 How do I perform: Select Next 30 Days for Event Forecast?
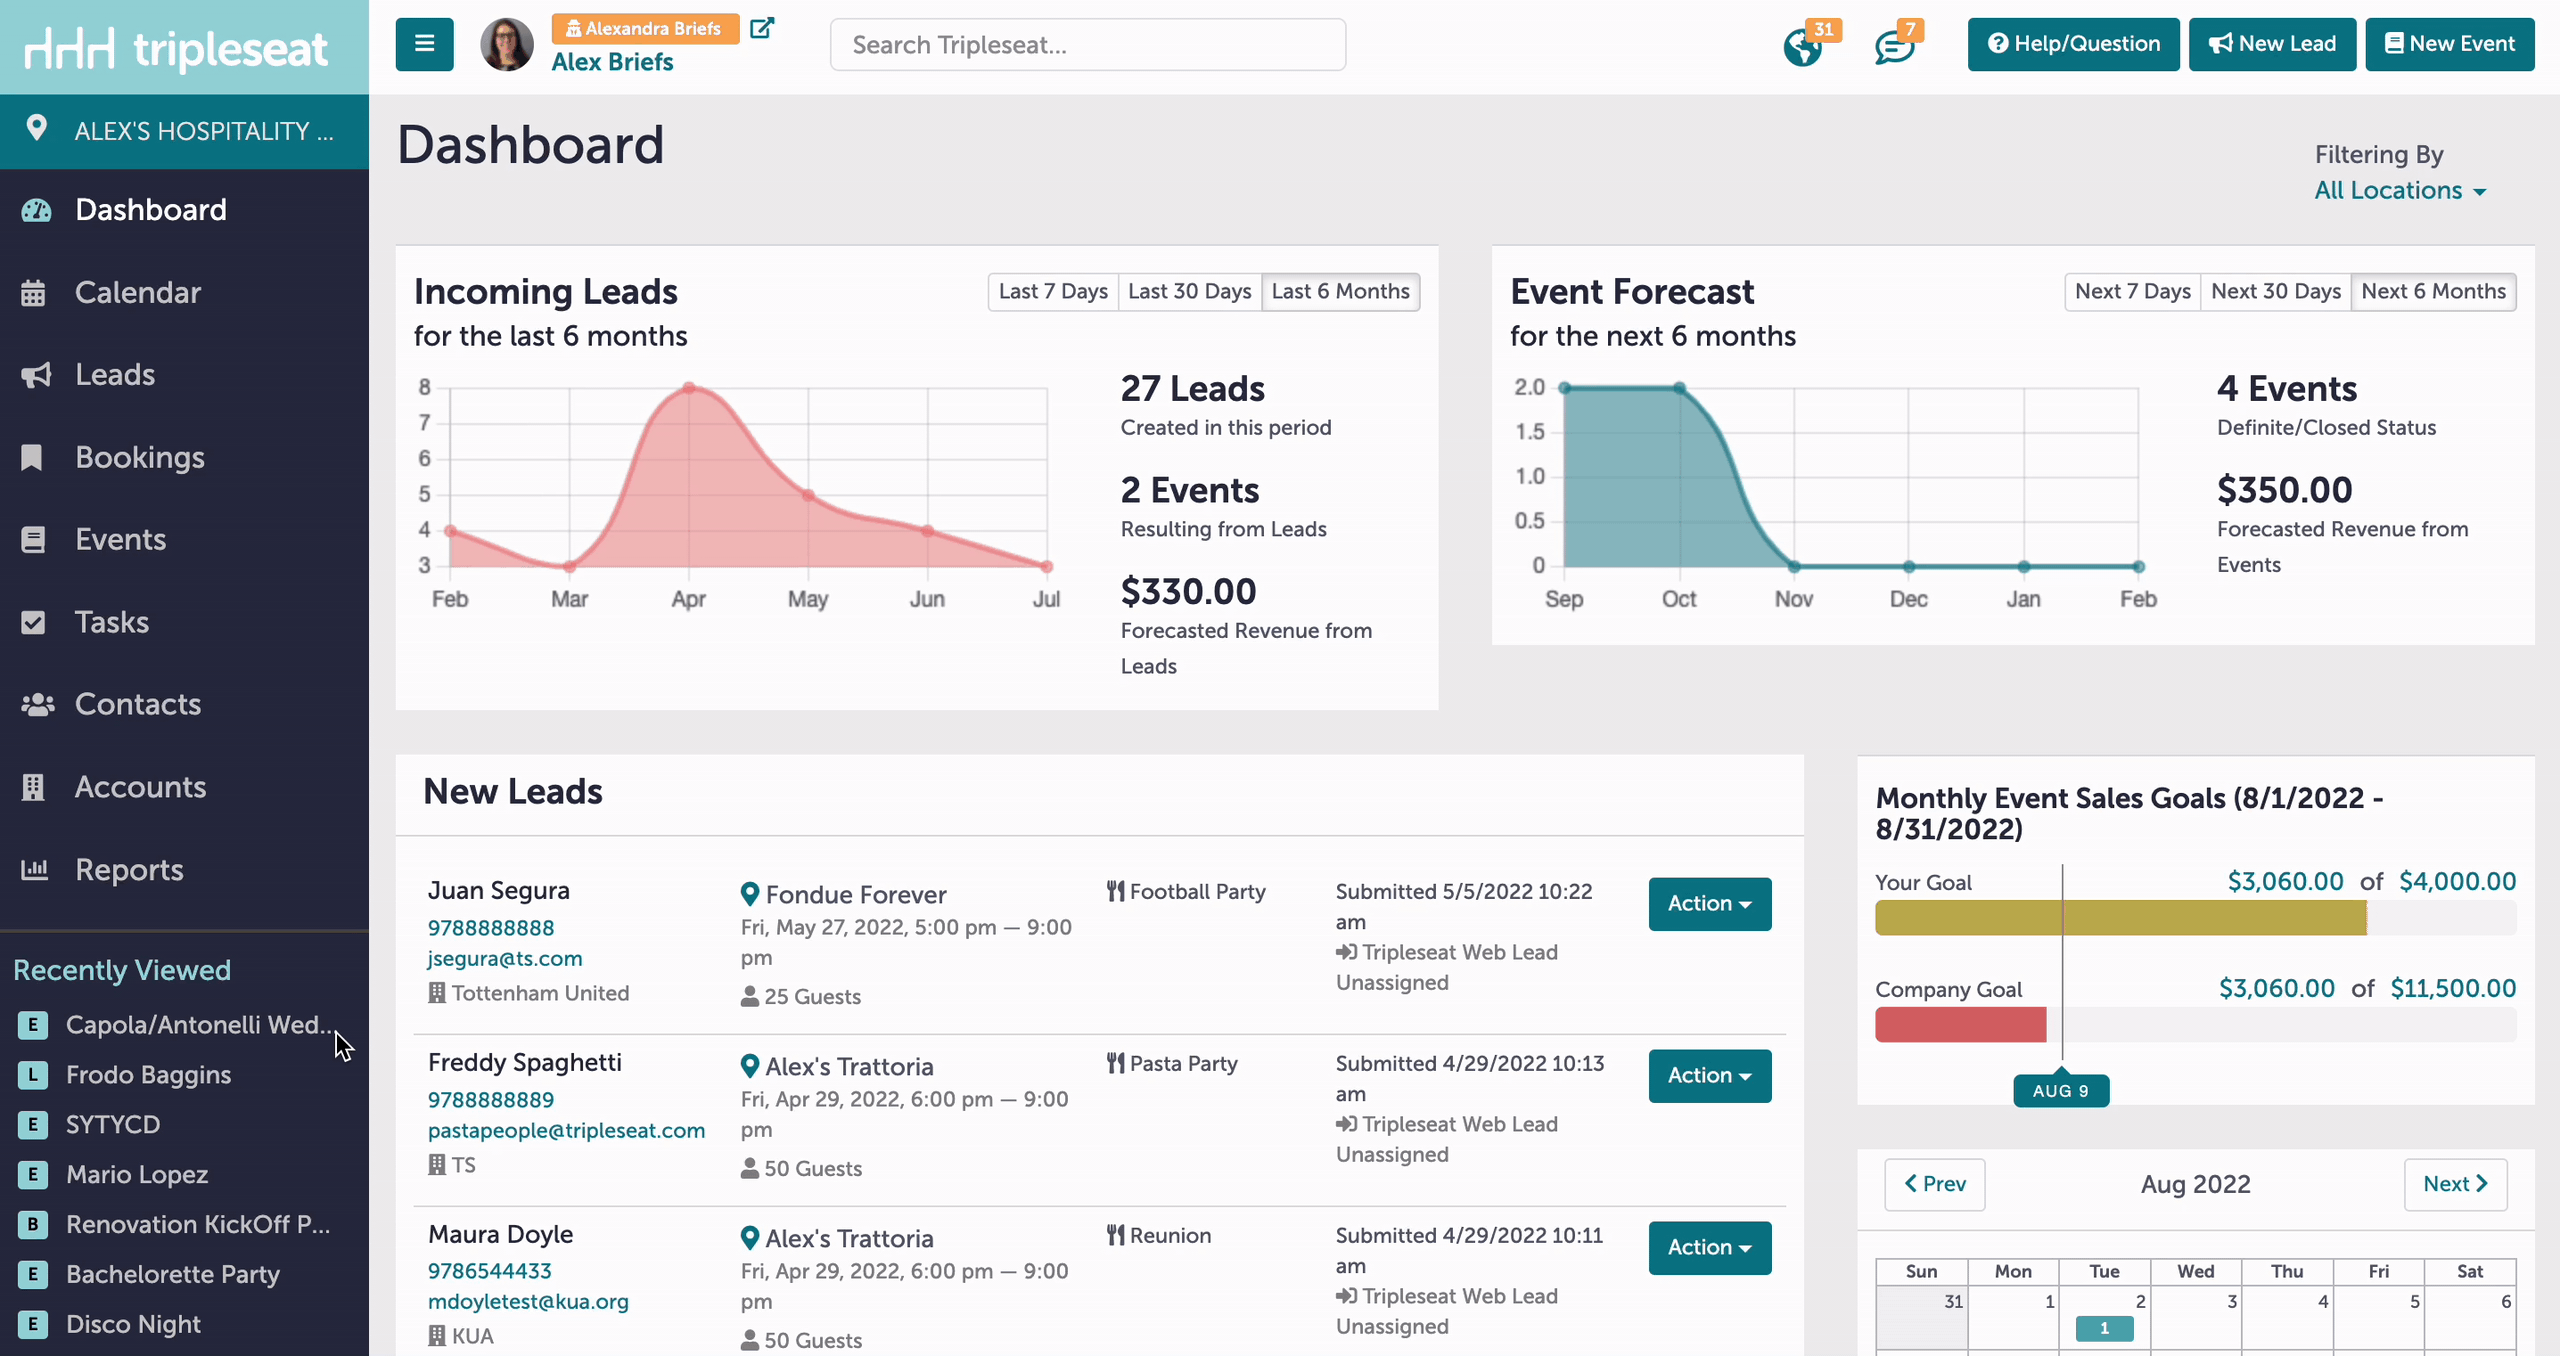click(2276, 291)
